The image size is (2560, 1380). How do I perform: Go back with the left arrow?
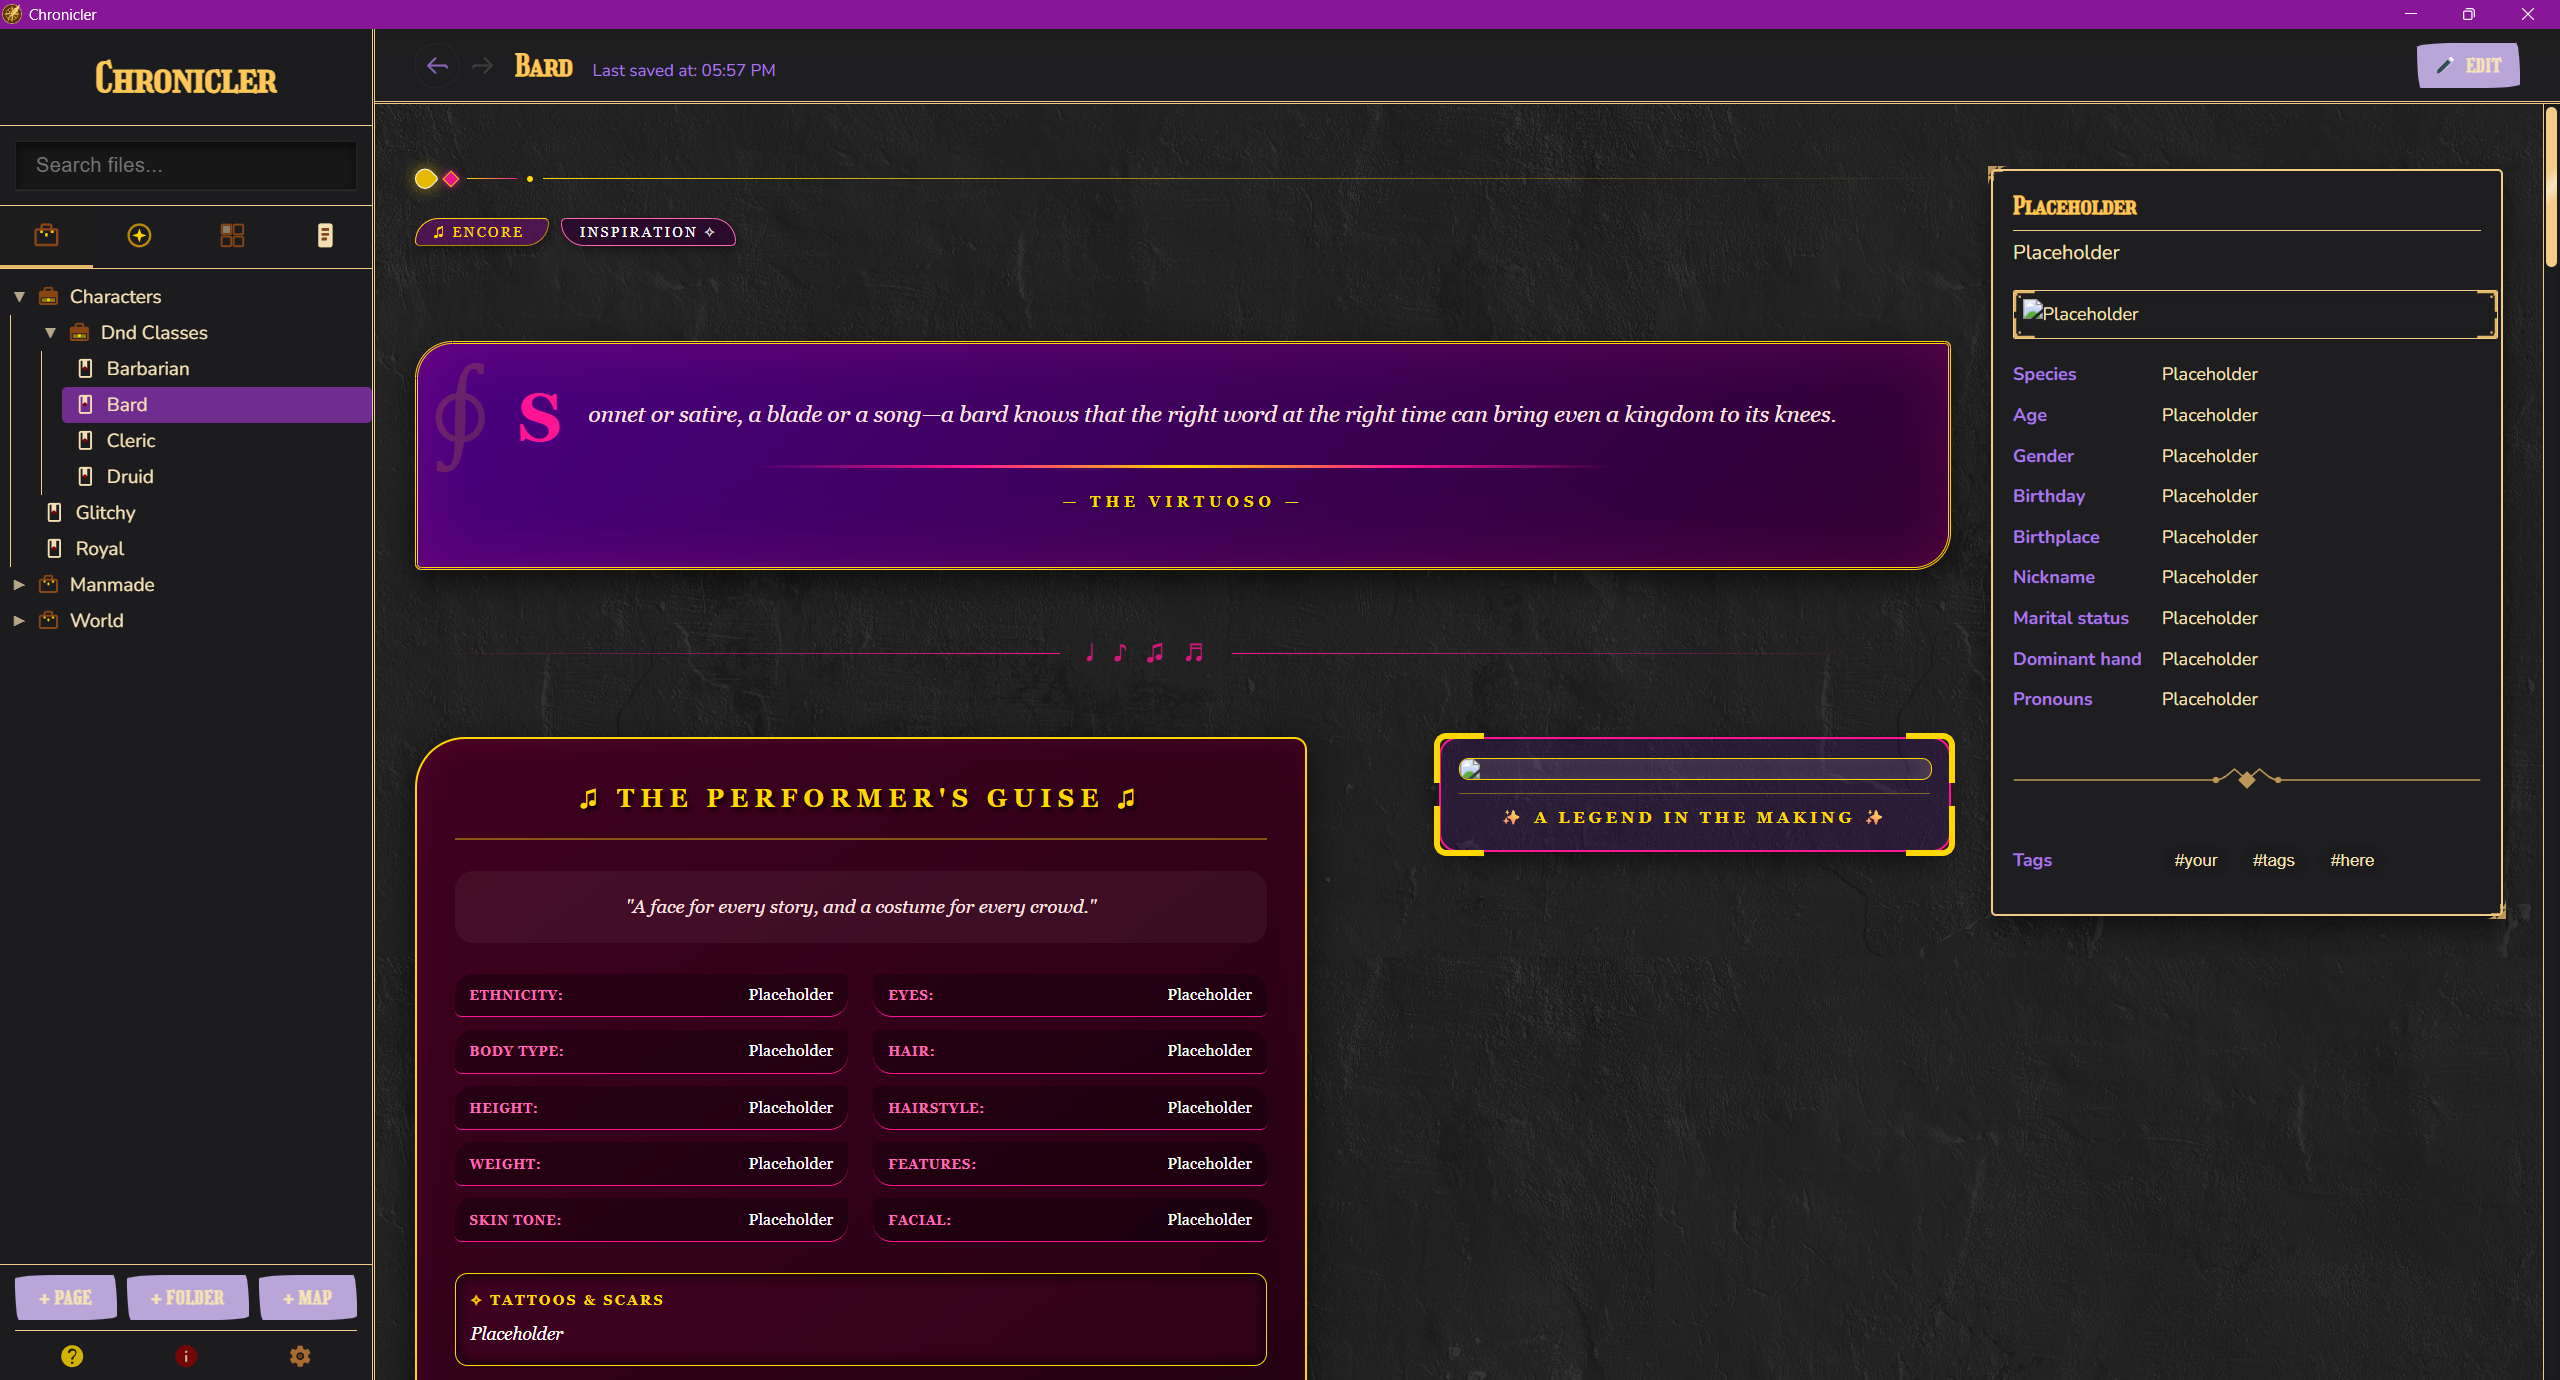437,66
